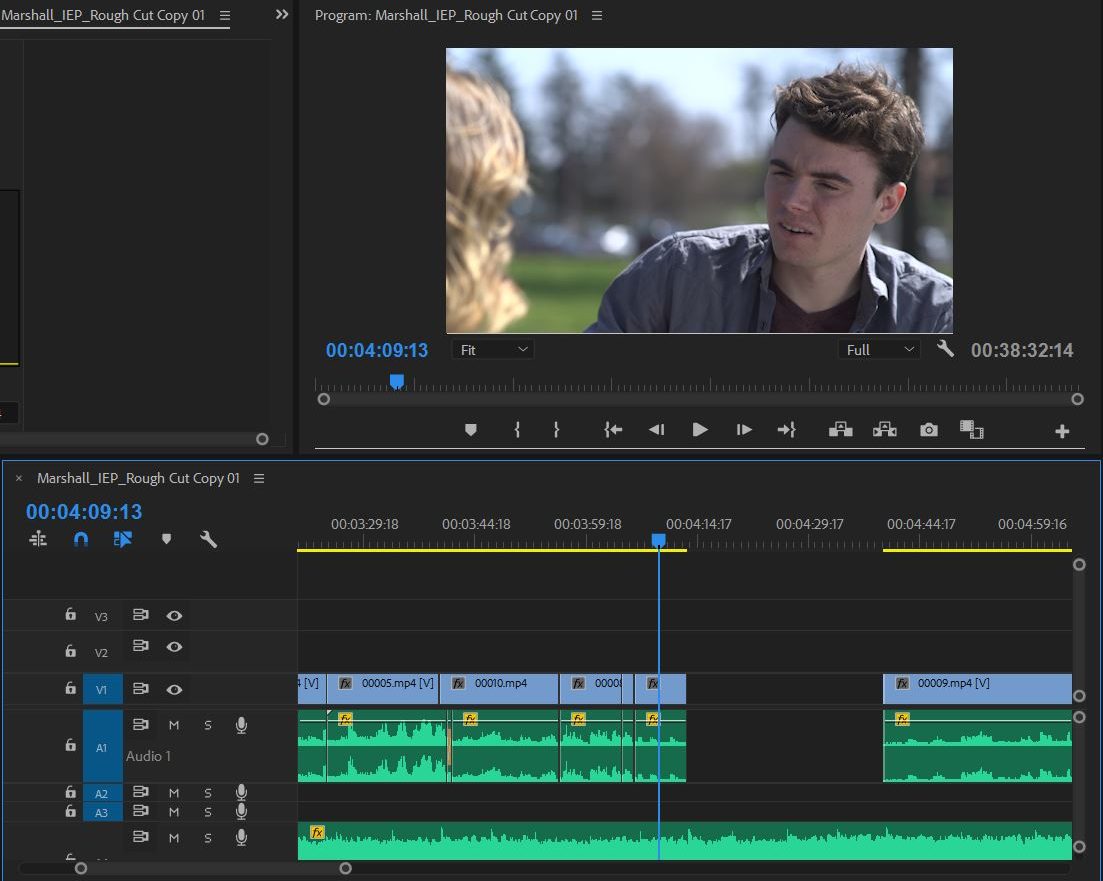Image resolution: width=1103 pixels, height=881 pixels.
Task: Play the sequence in Program monitor
Action: click(700, 429)
